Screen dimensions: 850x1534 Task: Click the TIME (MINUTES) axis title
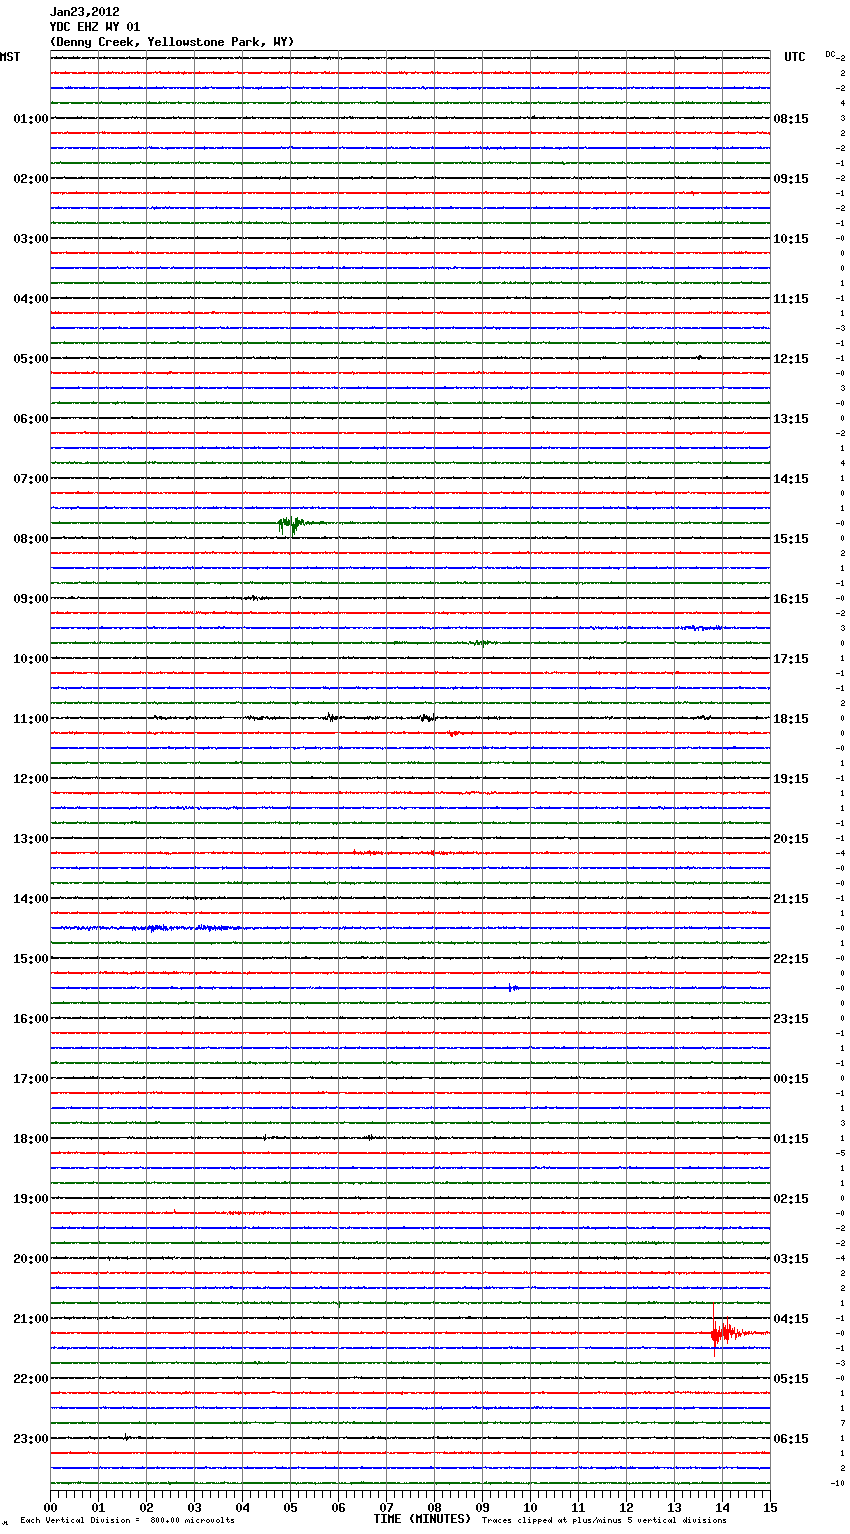point(422,1519)
